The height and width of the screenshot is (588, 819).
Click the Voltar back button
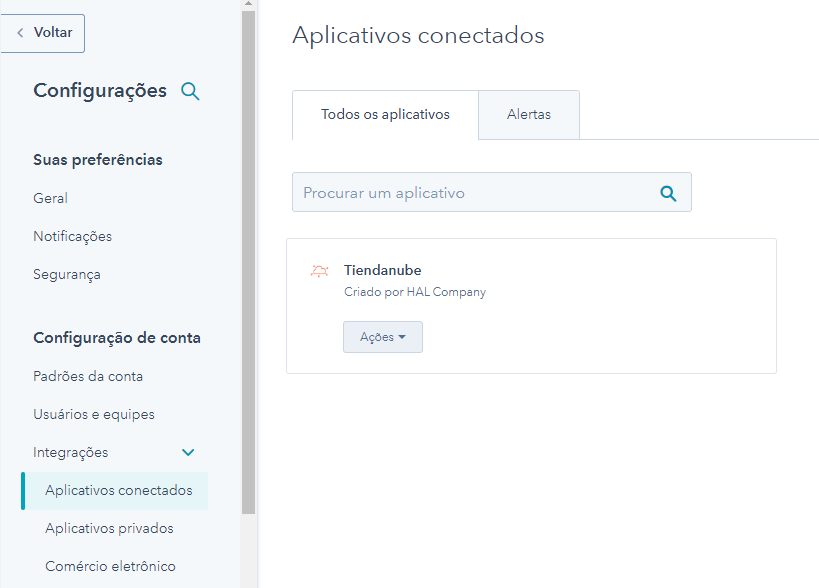click(43, 33)
